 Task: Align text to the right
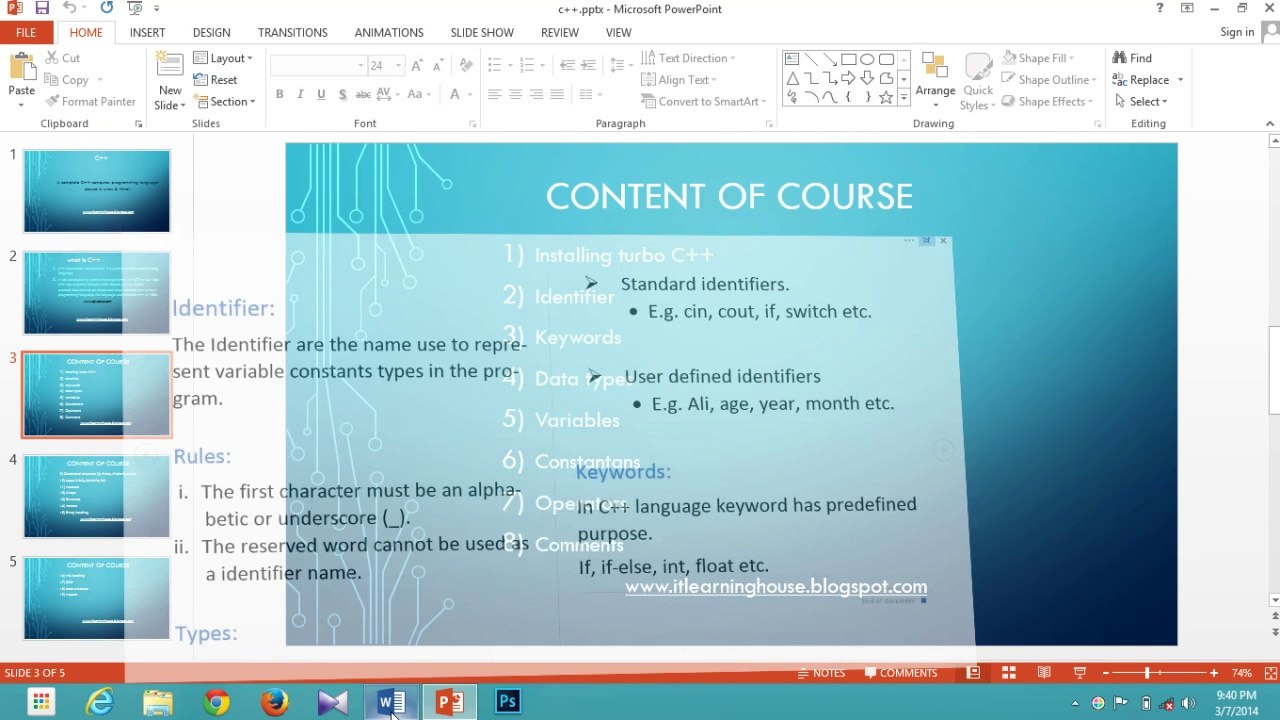click(536, 94)
